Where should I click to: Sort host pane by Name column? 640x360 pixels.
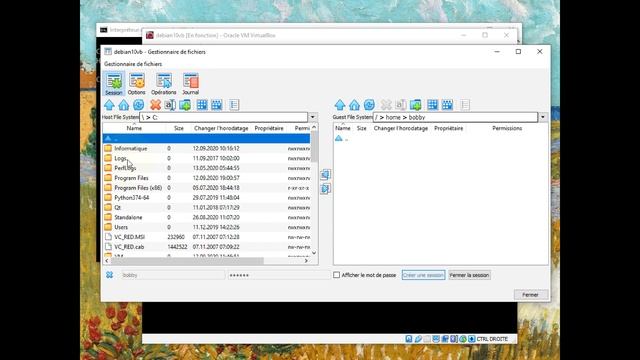[134, 128]
